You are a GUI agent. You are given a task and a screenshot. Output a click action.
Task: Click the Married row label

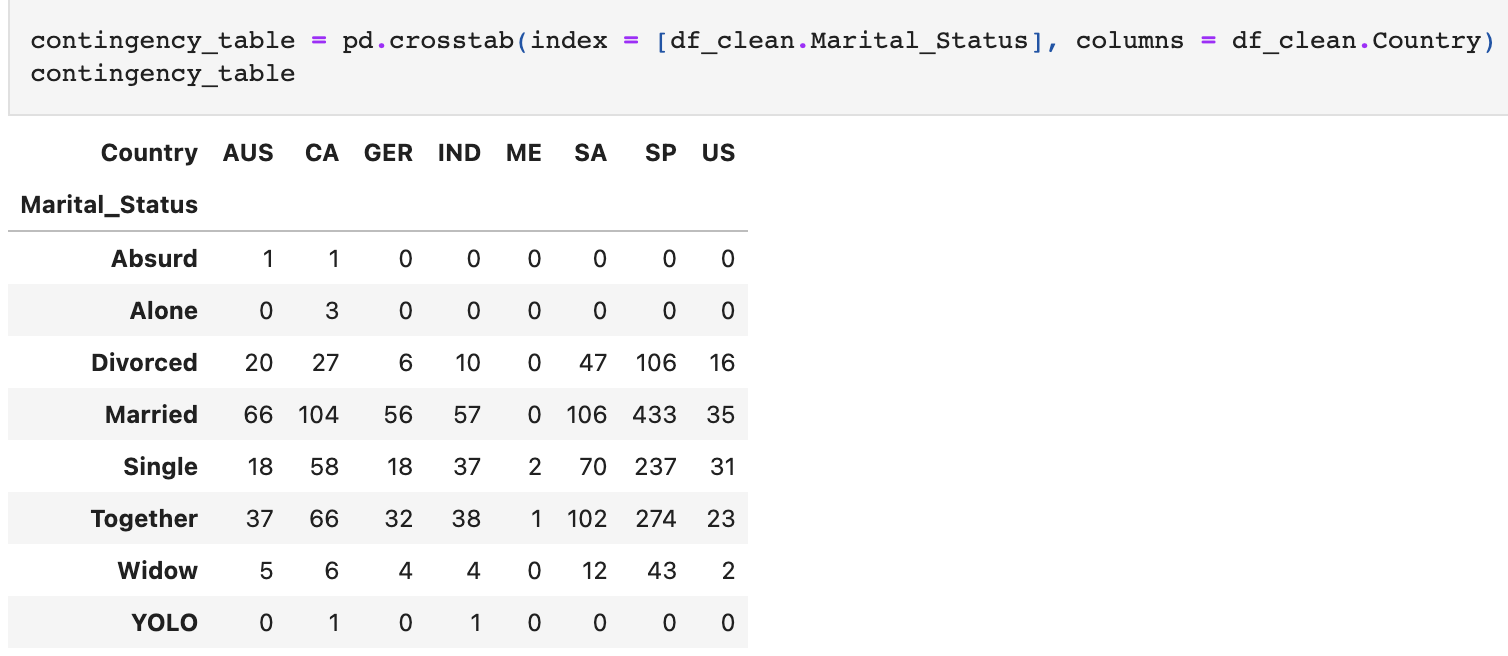(151, 415)
